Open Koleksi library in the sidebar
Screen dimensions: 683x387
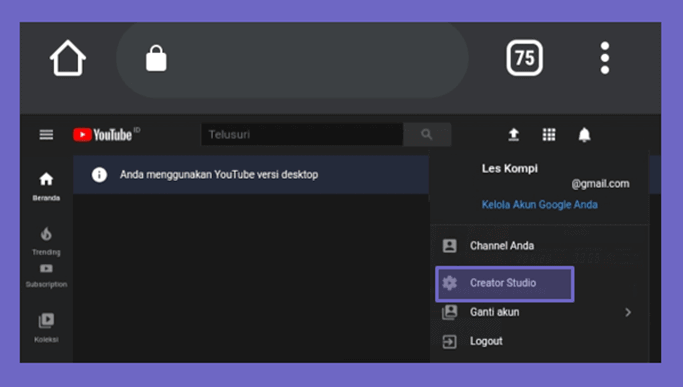[46, 328]
